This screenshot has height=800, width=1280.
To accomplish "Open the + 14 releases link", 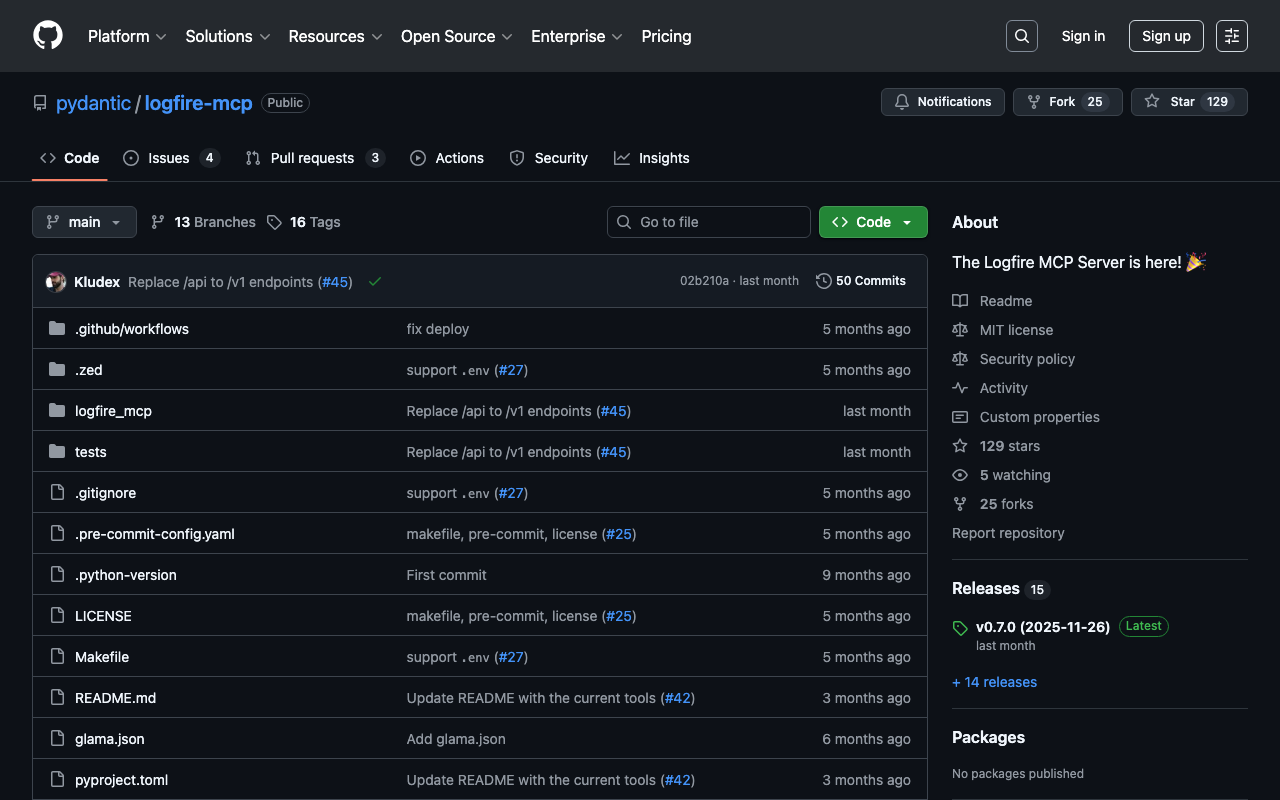I will (994, 682).
